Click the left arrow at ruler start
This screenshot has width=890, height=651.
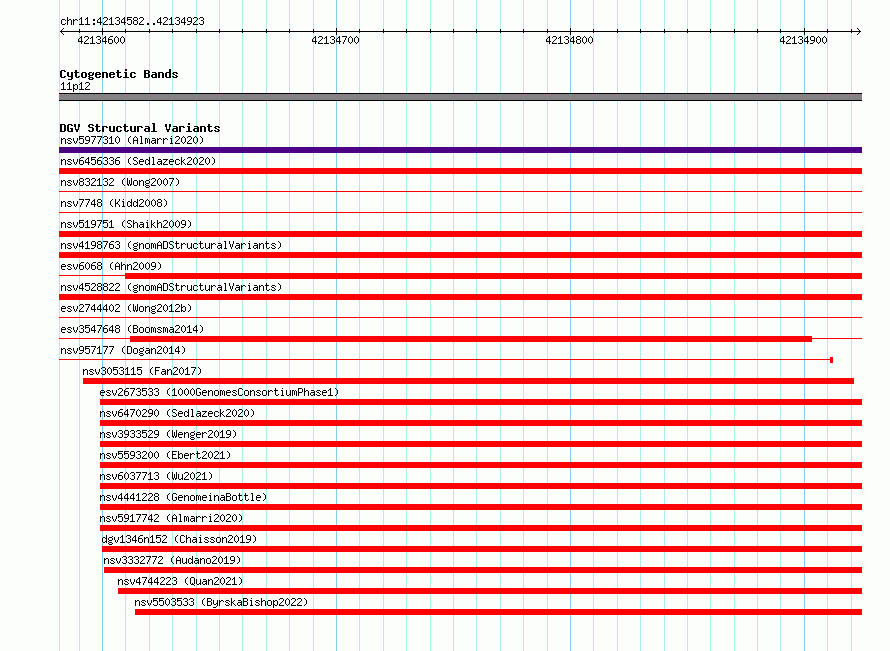point(63,31)
